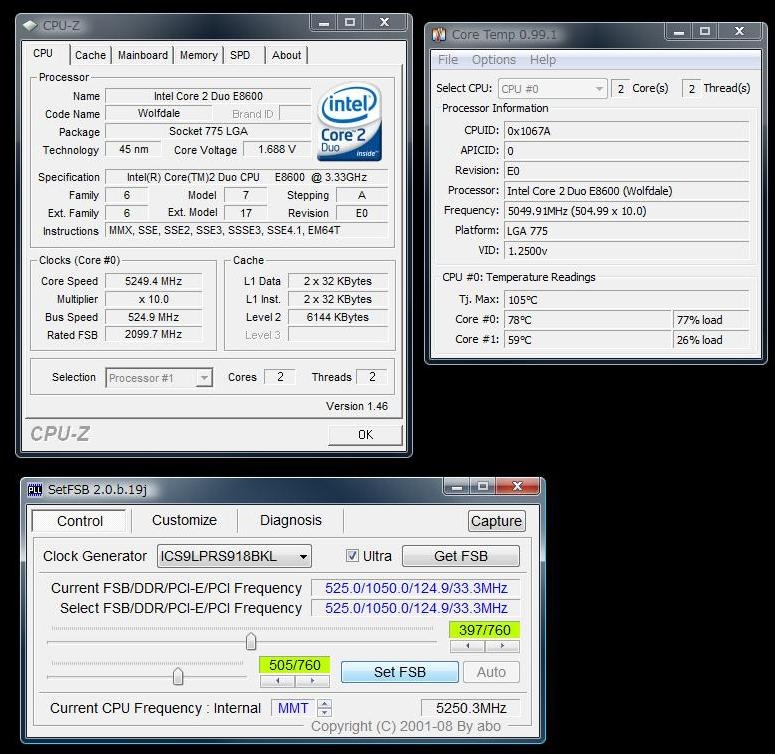
Task: Click the Core Speed 5249.4 MHz value
Action: point(154,281)
